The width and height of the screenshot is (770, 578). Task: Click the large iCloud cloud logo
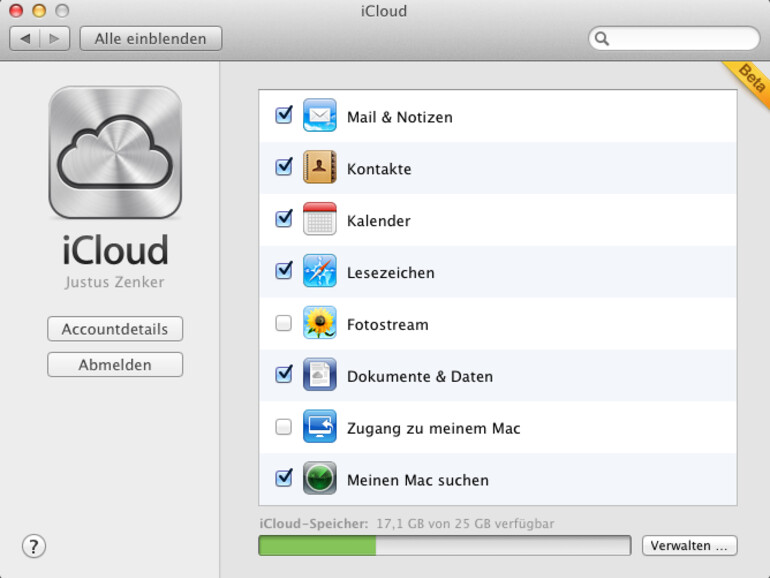(x=115, y=153)
